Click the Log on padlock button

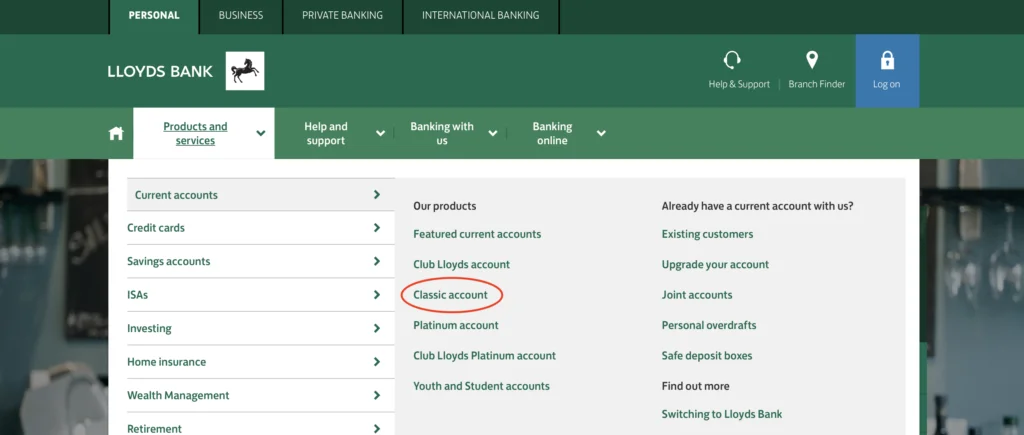[887, 71]
